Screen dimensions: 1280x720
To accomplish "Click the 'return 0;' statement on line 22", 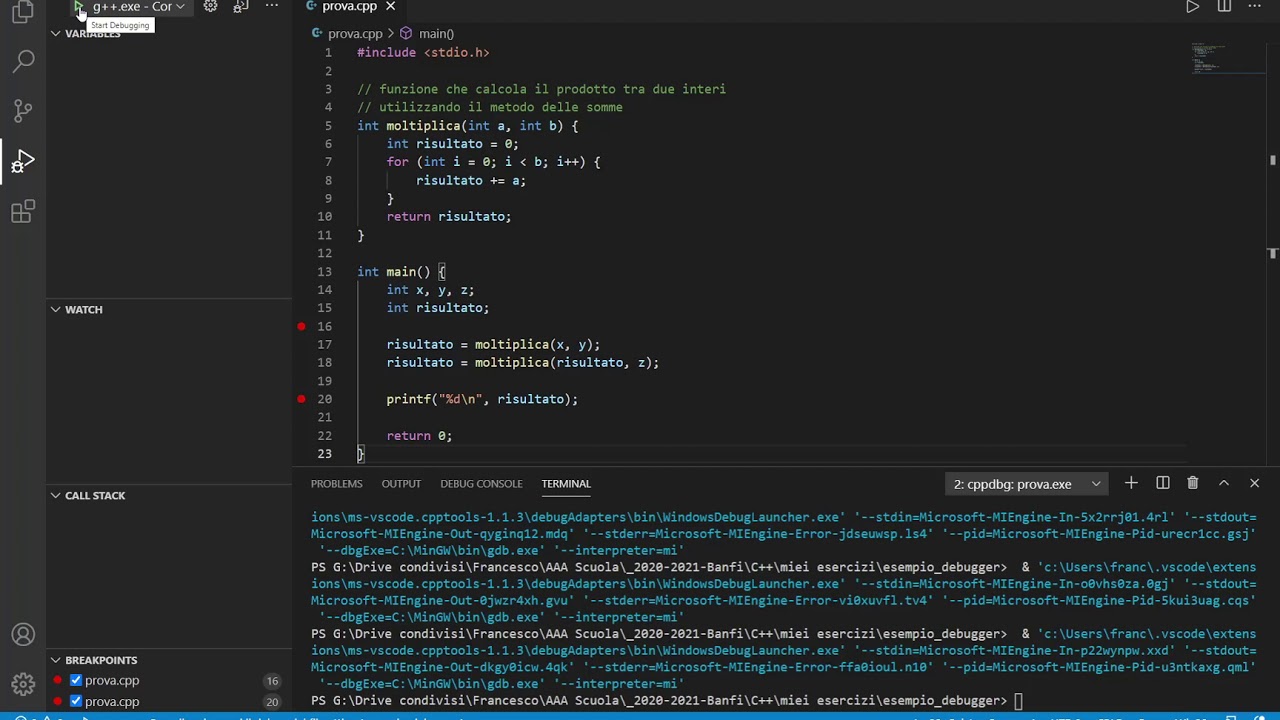I will (x=419, y=436).
